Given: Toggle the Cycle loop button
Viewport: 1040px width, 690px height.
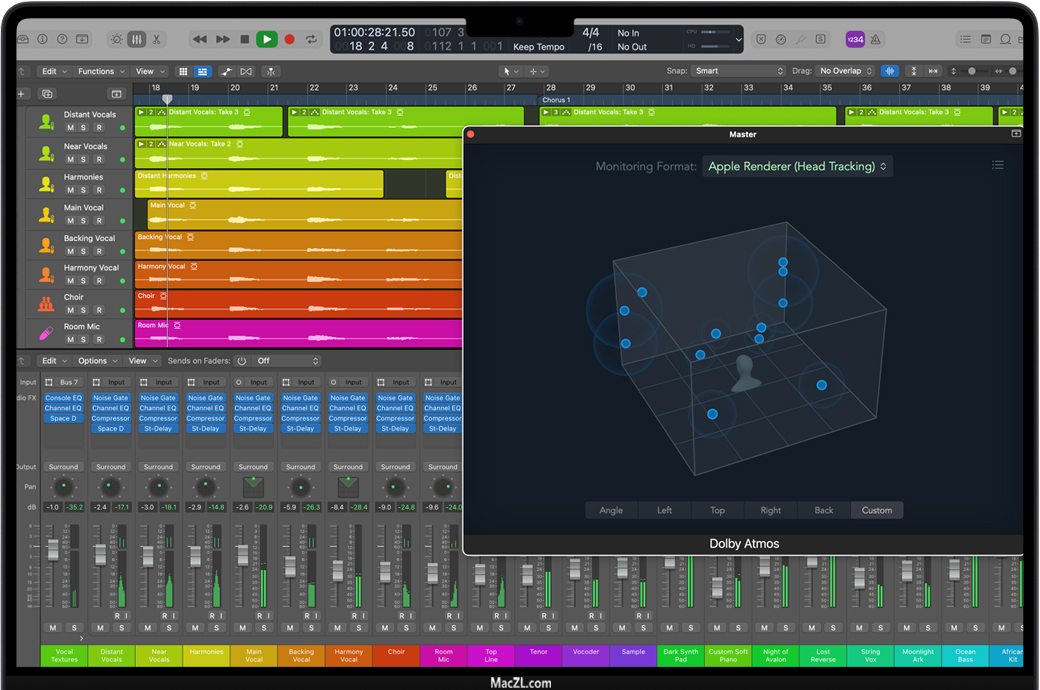Looking at the screenshot, I should (x=312, y=39).
